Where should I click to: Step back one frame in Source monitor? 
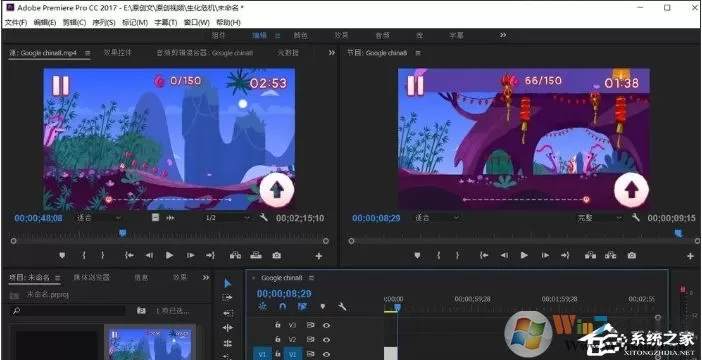click(149, 255)
